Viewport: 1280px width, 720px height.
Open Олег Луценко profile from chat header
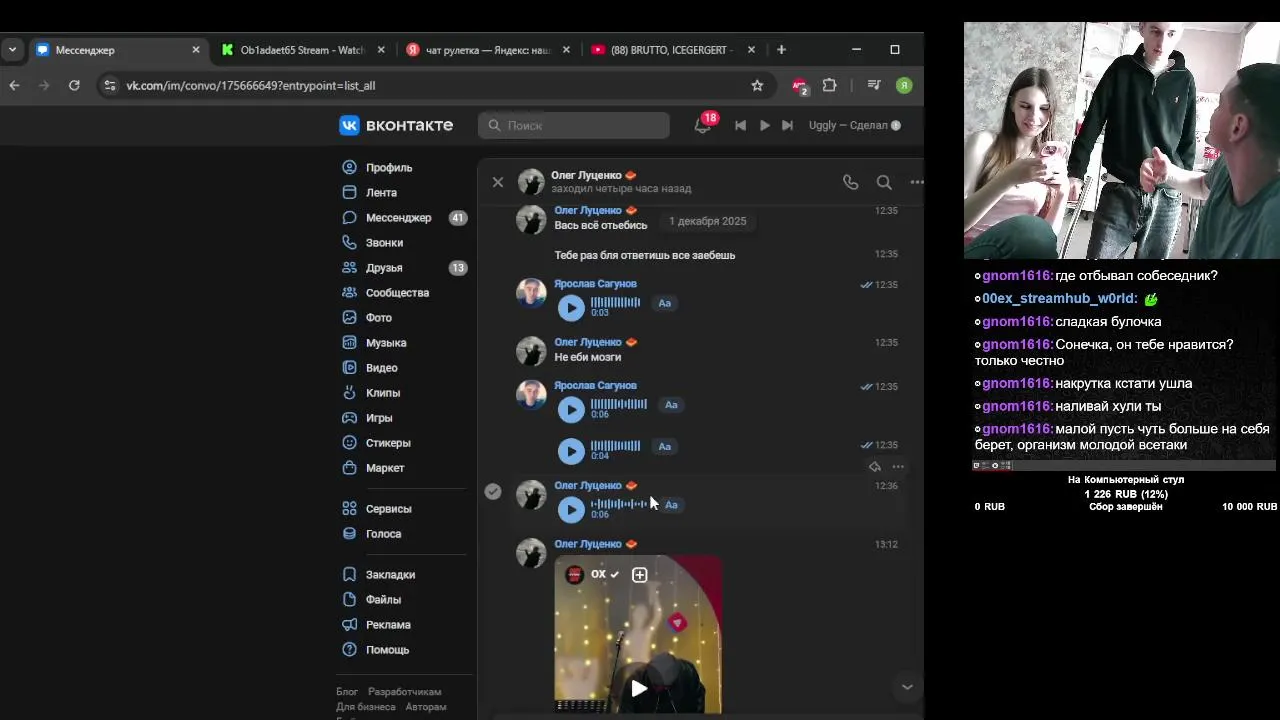587,175
